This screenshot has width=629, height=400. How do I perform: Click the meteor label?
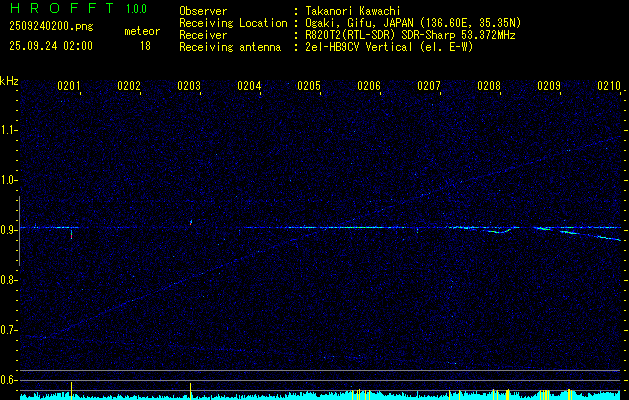[x=142, y=31]
